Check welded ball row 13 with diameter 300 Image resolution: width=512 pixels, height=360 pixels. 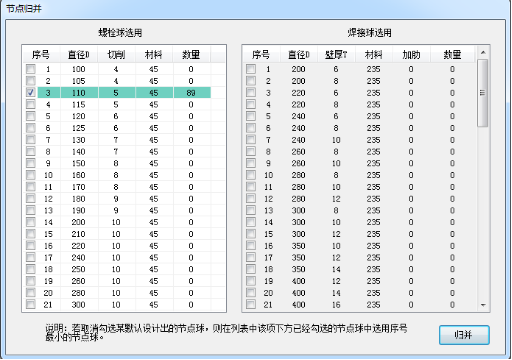(x=251, y=210)
